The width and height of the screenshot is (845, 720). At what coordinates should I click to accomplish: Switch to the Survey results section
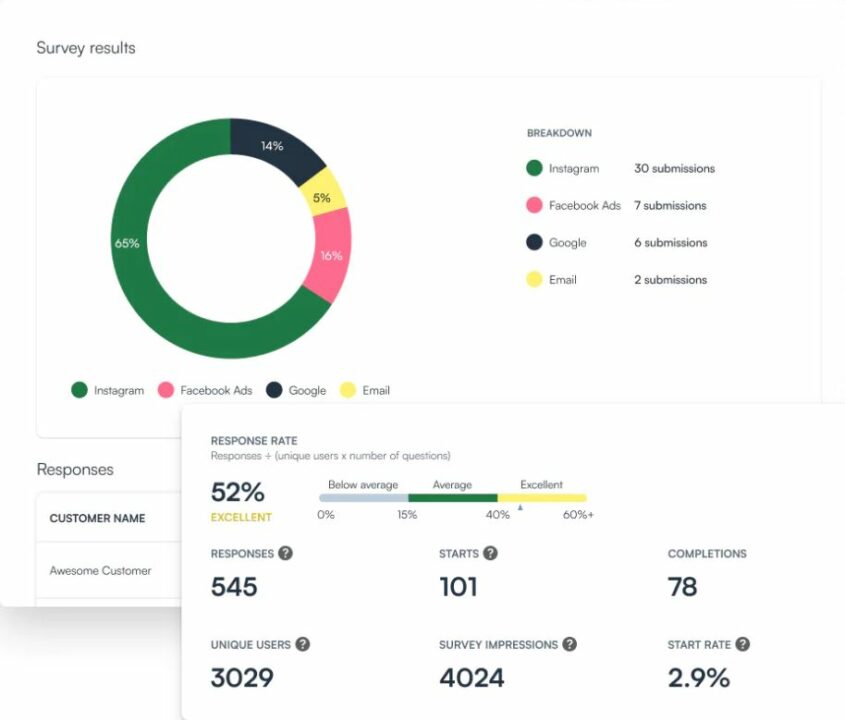click(85, 47)
